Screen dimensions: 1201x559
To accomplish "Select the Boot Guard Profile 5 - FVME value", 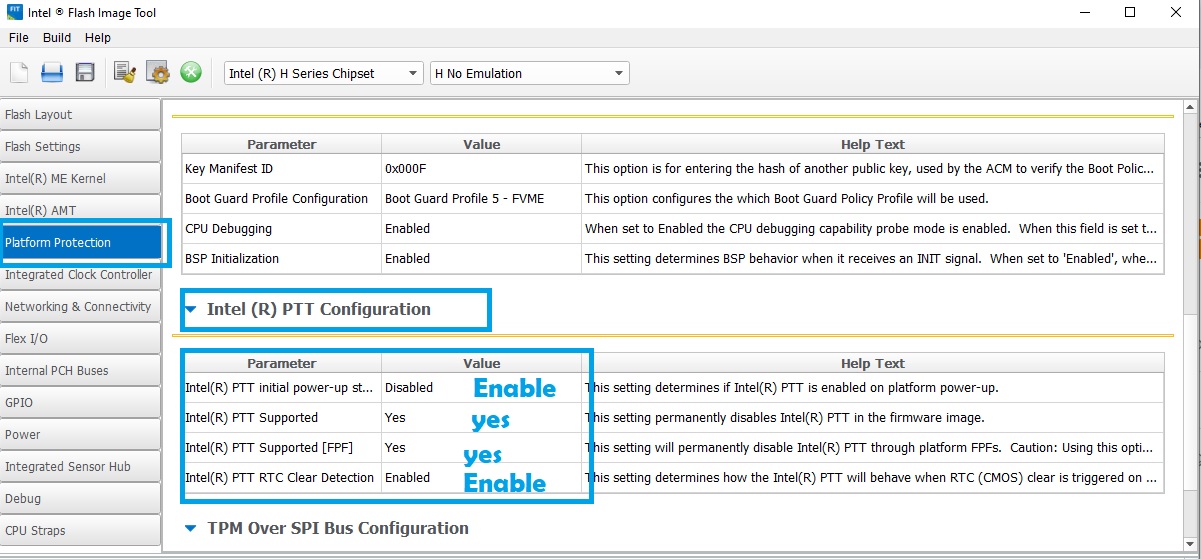I will click(481, 198).
